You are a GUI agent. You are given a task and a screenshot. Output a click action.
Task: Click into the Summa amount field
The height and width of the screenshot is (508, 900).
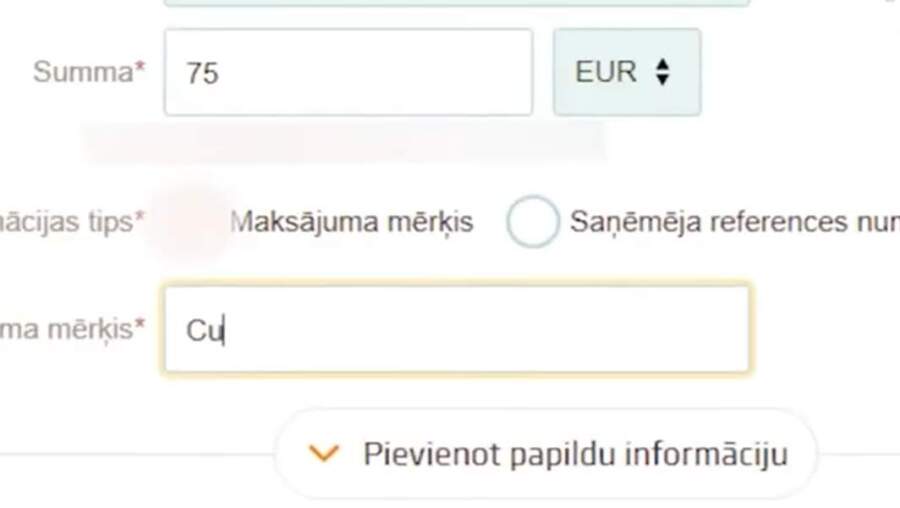tap(348, 72)
